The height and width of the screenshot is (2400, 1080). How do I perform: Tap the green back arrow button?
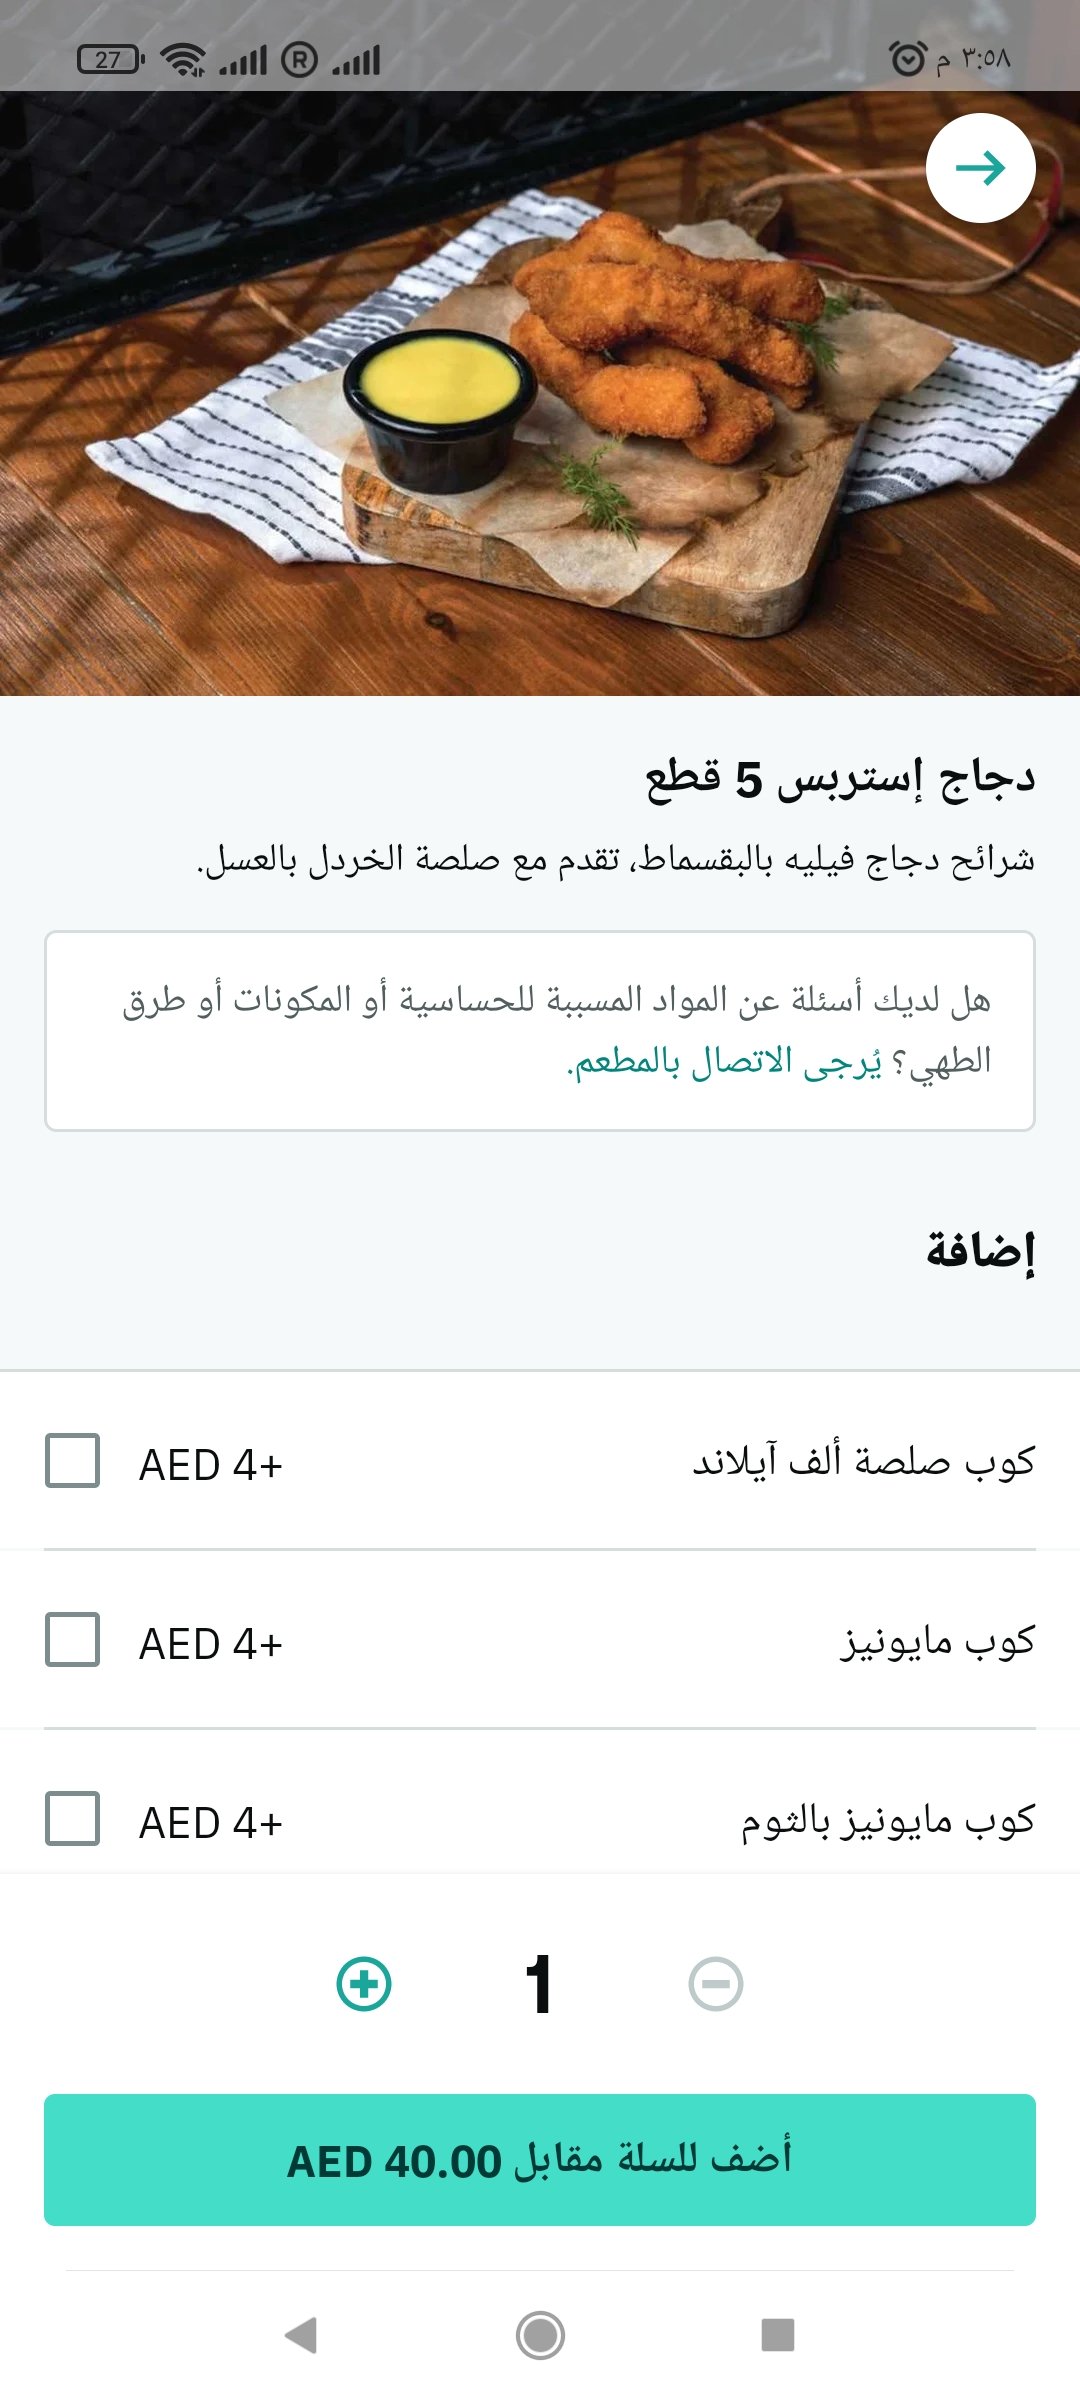(980, 168)
